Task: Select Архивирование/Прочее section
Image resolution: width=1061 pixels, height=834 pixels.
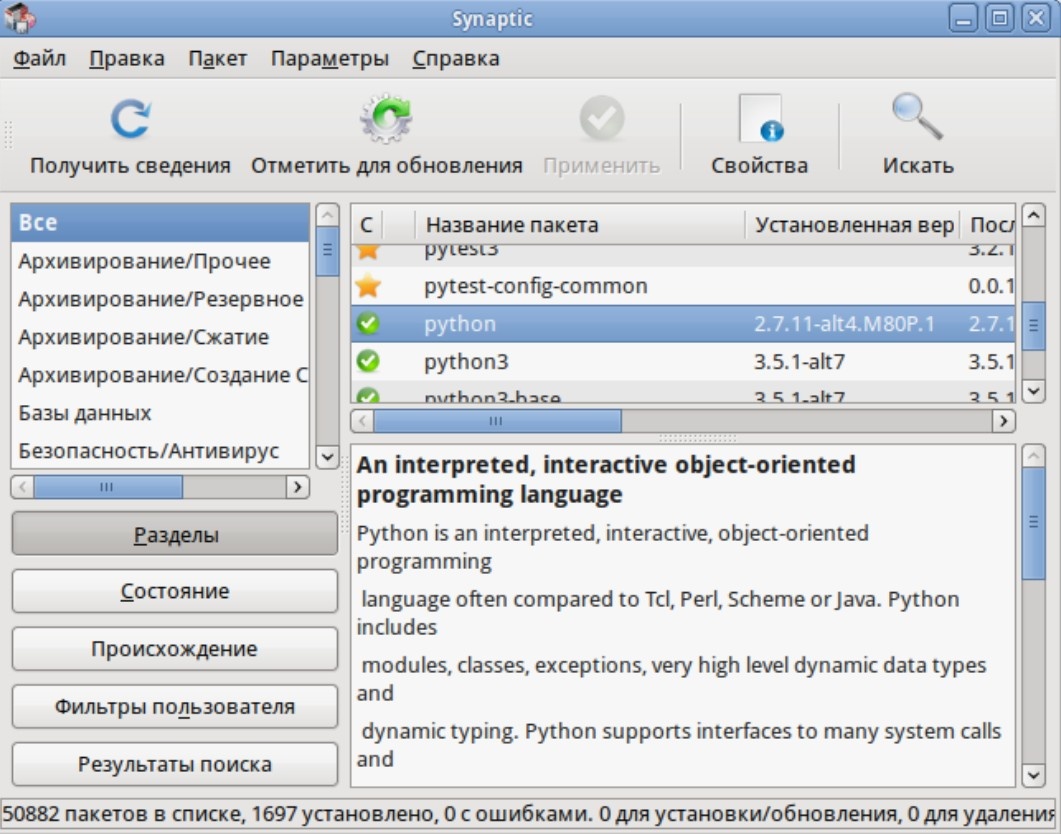Action: 160,261
